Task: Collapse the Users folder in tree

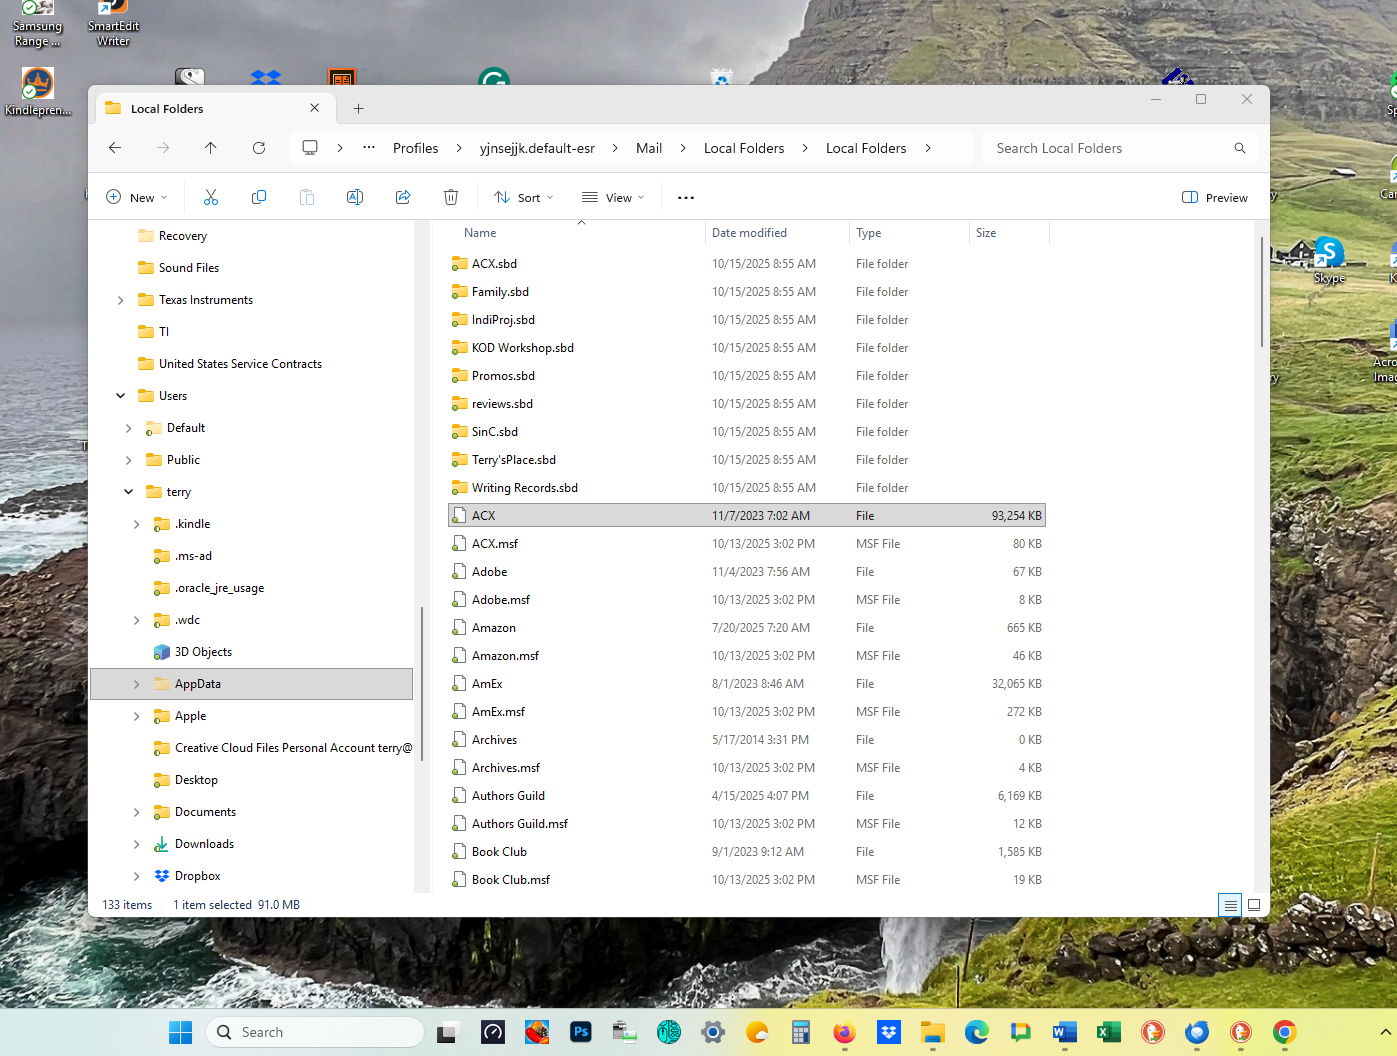Action: pyautogui.click(x=121, y=396)
